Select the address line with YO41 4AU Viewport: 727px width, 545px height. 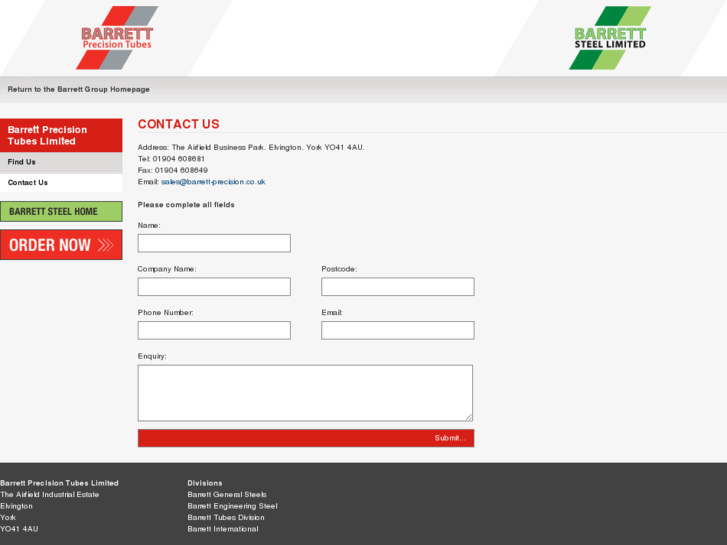point(251,147)
